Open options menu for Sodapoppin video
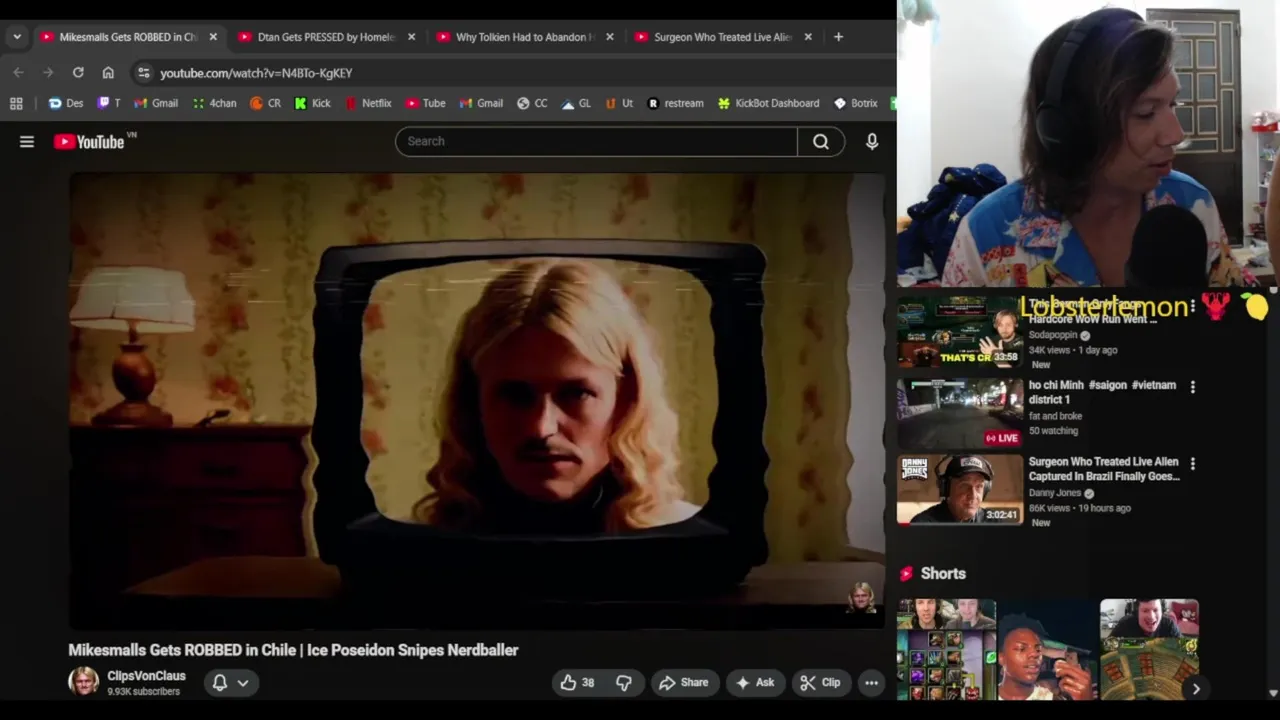Viewport: 1280px width, 720px height. (x=1192, y=307)
